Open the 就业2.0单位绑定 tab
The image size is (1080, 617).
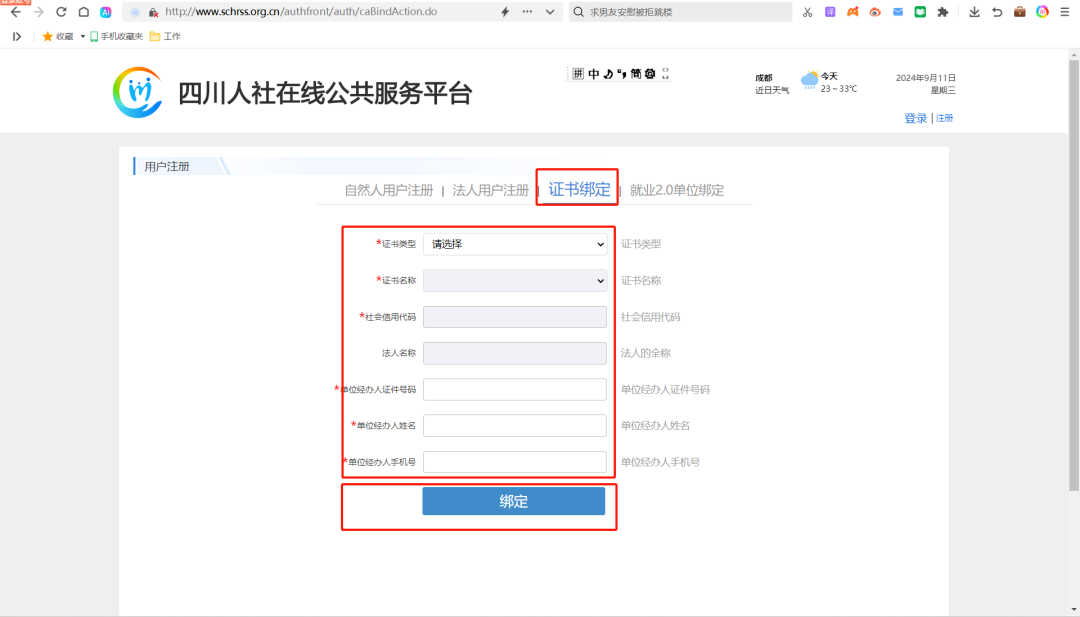click(x=677, y=190)
